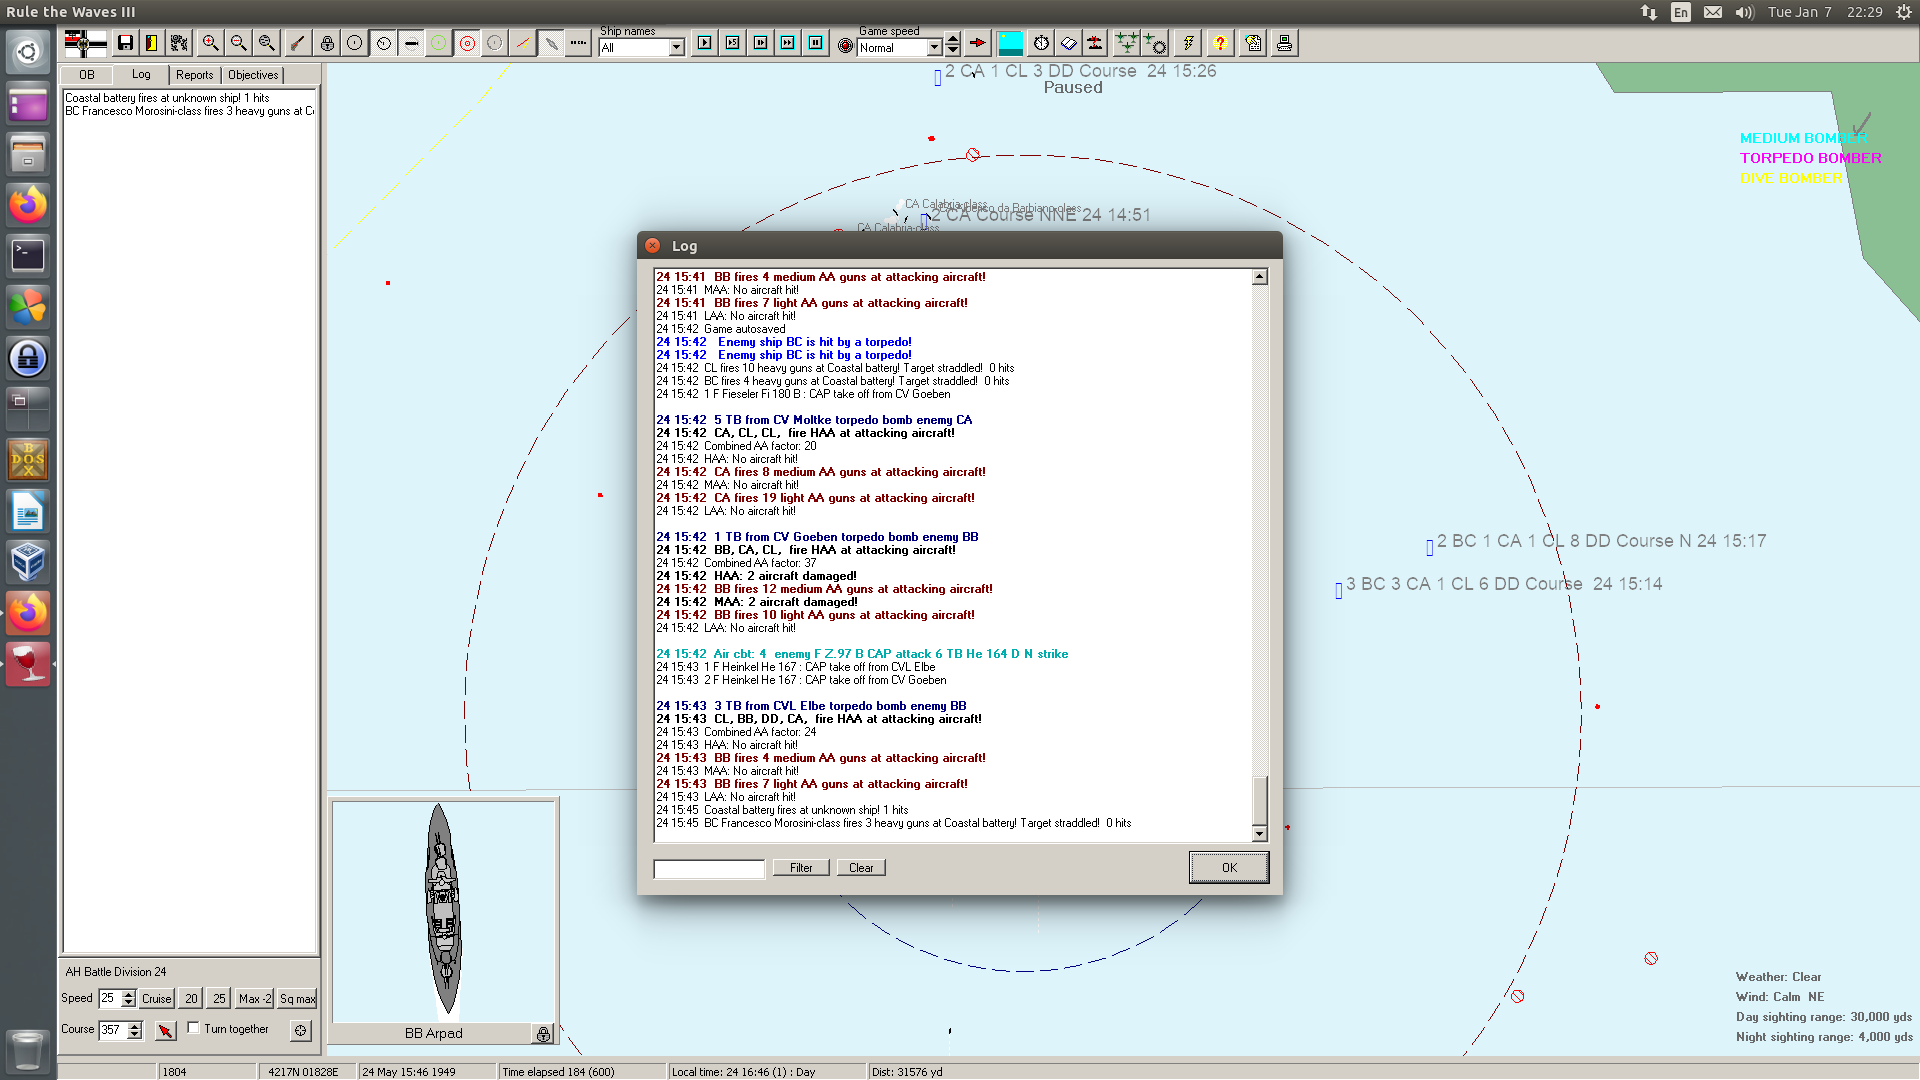Click the Max -2 speed button
The width and height of the screenshot is (1920, 1080).
tap(255, 999)
